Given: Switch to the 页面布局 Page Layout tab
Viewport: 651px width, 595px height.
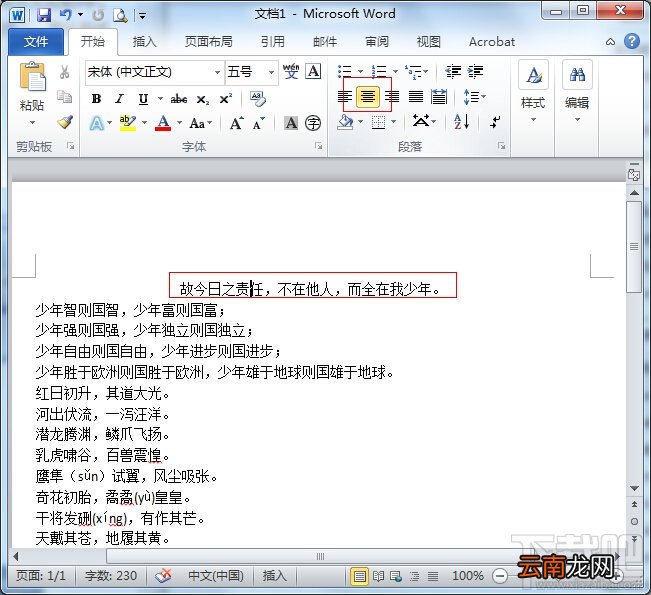Looking at the screenshot, I should 208,42.
